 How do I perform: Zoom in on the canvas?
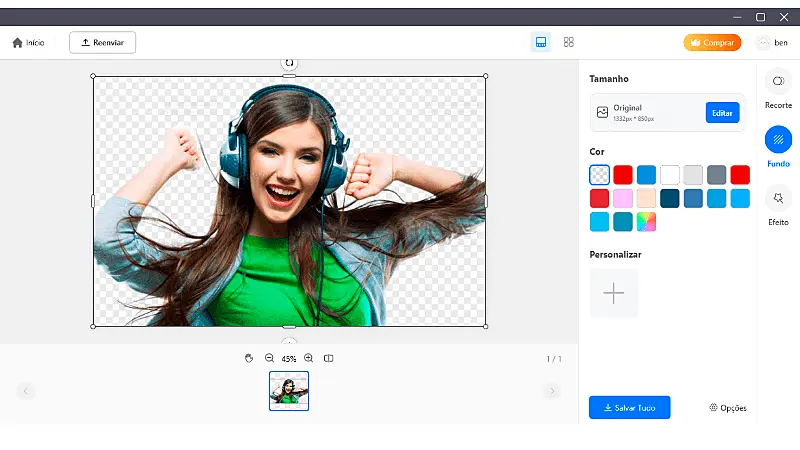coord(308,358)
